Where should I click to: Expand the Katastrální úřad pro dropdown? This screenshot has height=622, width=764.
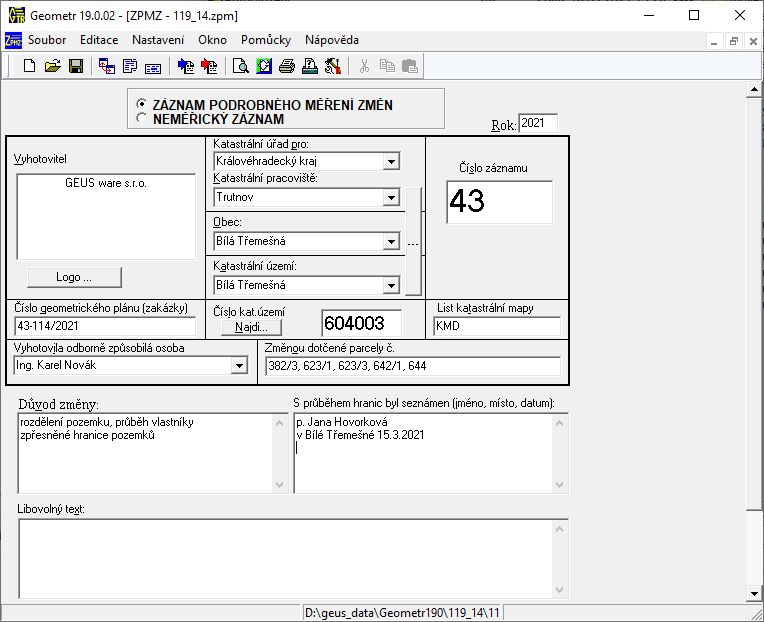point(391,161)
